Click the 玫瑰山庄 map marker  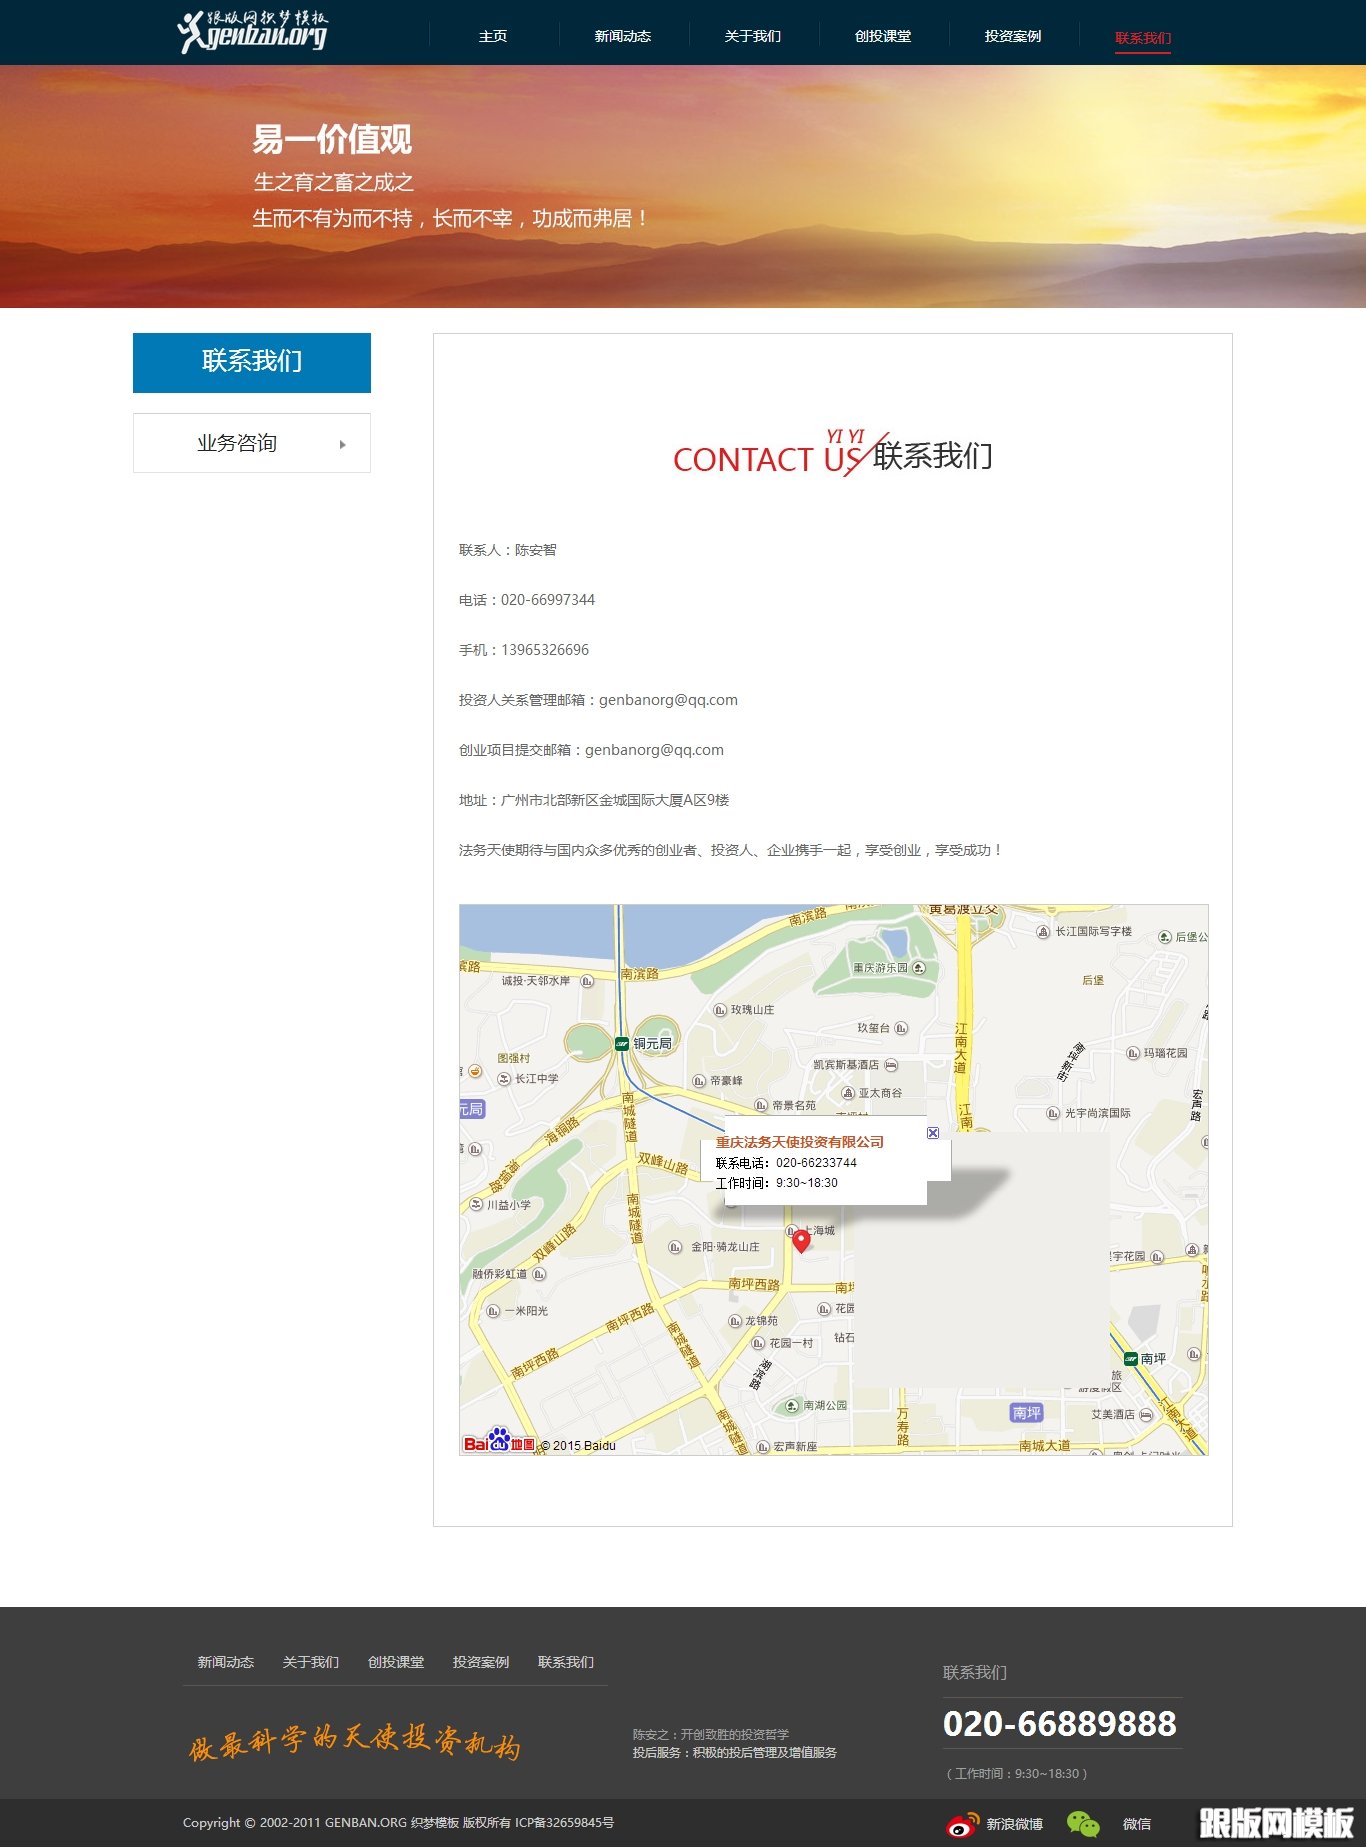click(720, 1010)
